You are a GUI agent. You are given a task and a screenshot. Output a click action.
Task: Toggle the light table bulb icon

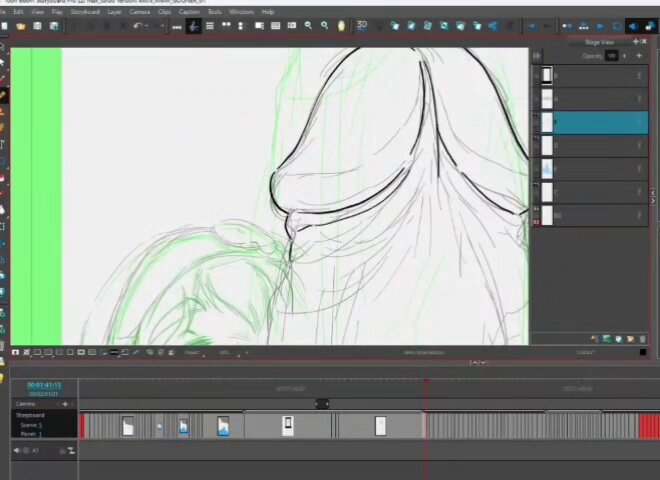(x=341, y=26)
